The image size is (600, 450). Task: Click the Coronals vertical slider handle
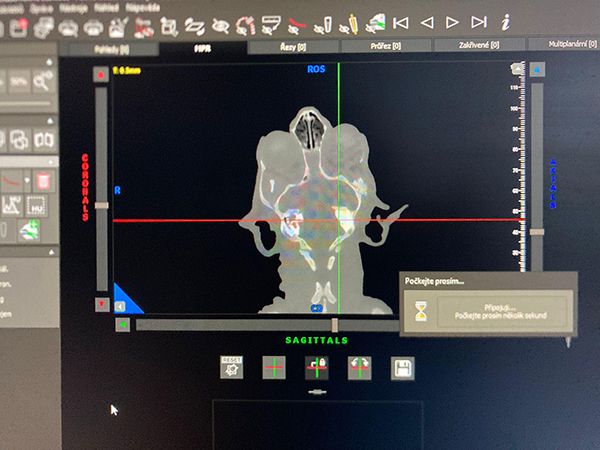pos(100,205)
